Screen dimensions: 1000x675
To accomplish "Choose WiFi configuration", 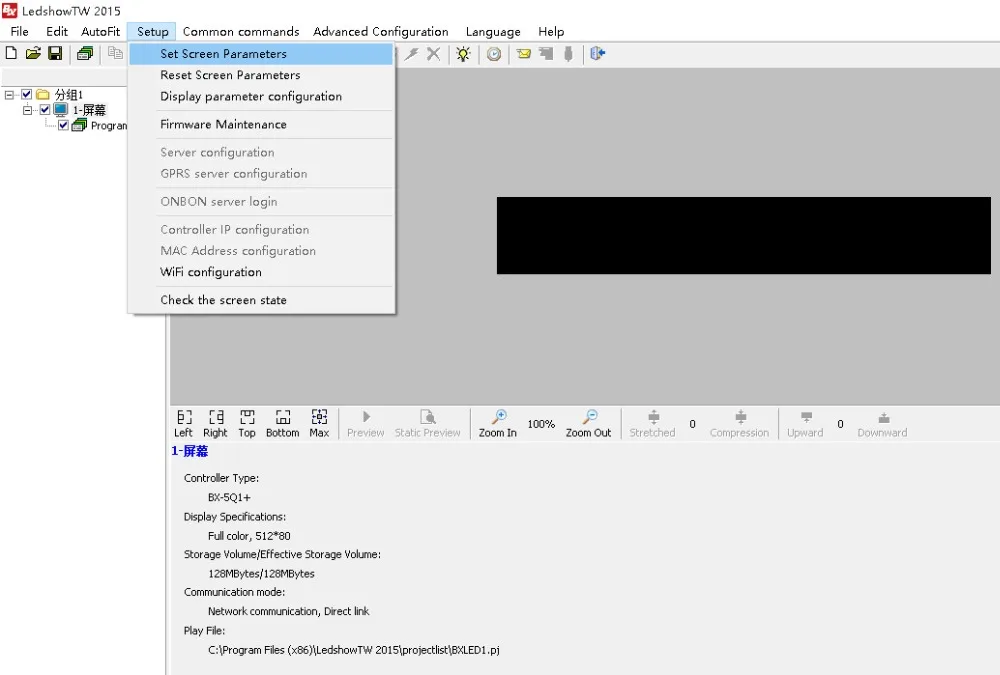I will click(x=261, y=272).
